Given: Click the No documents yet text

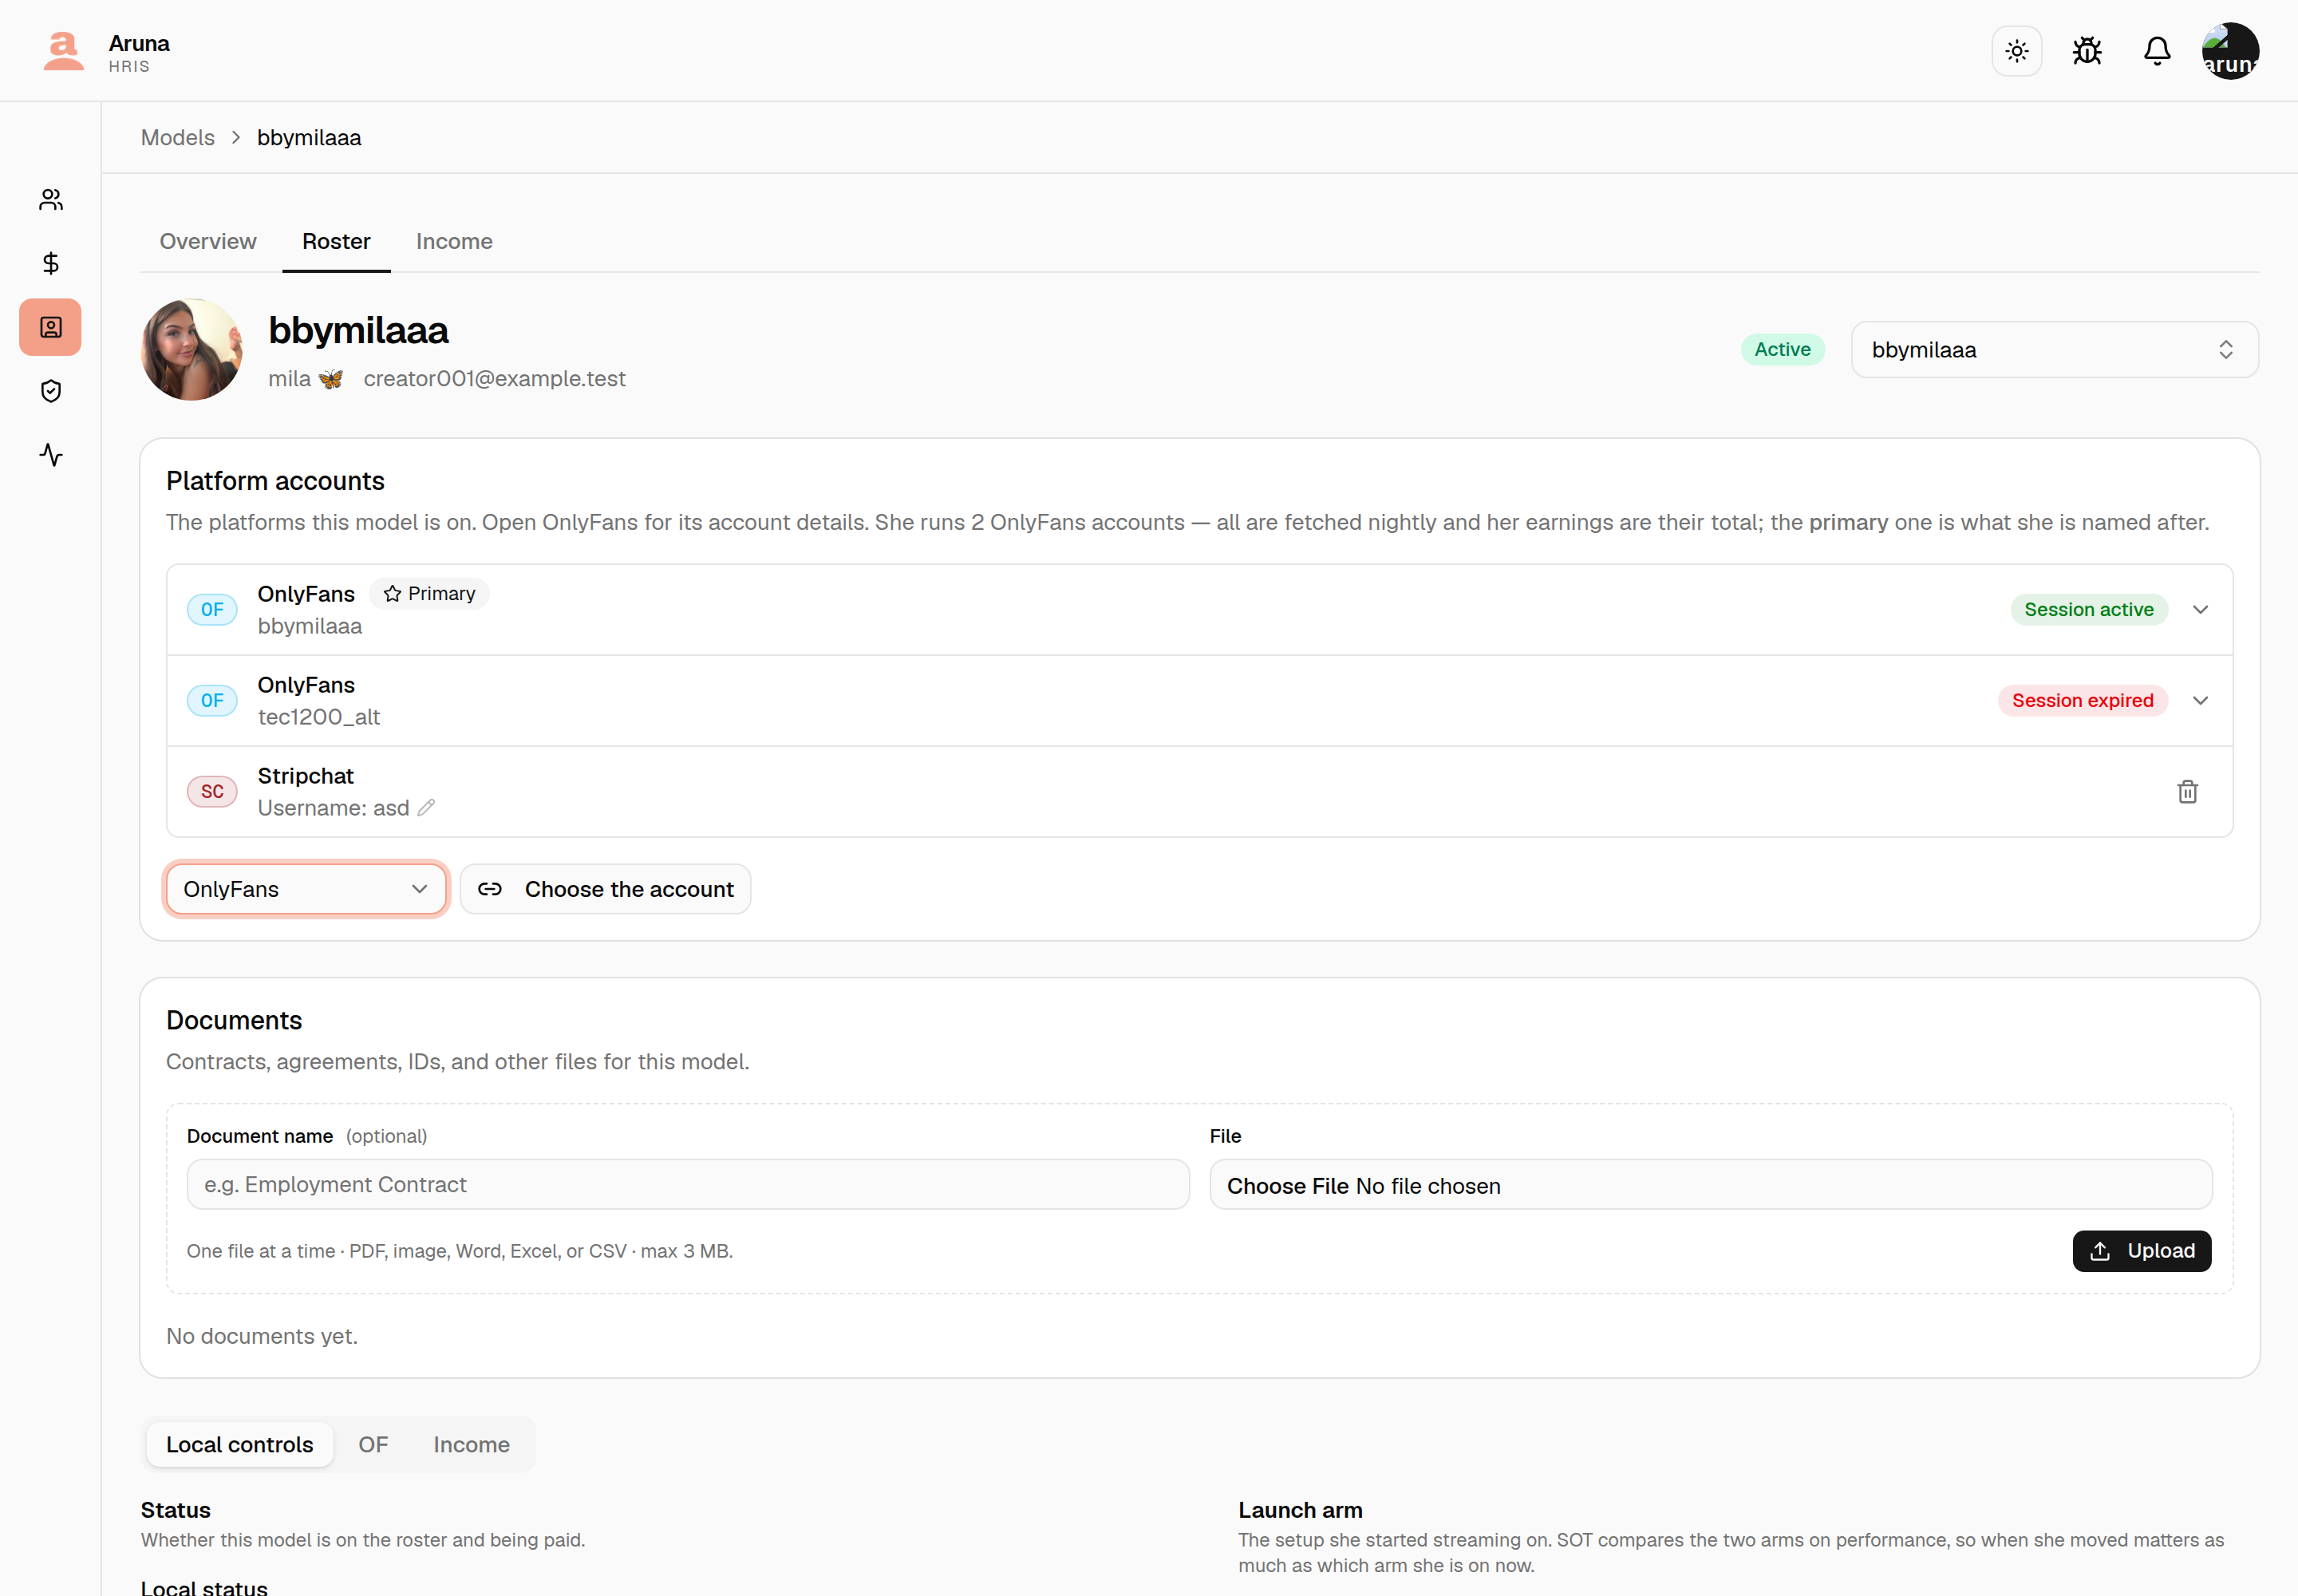Looking at the screenshot, I should (x=262, y=1337).
